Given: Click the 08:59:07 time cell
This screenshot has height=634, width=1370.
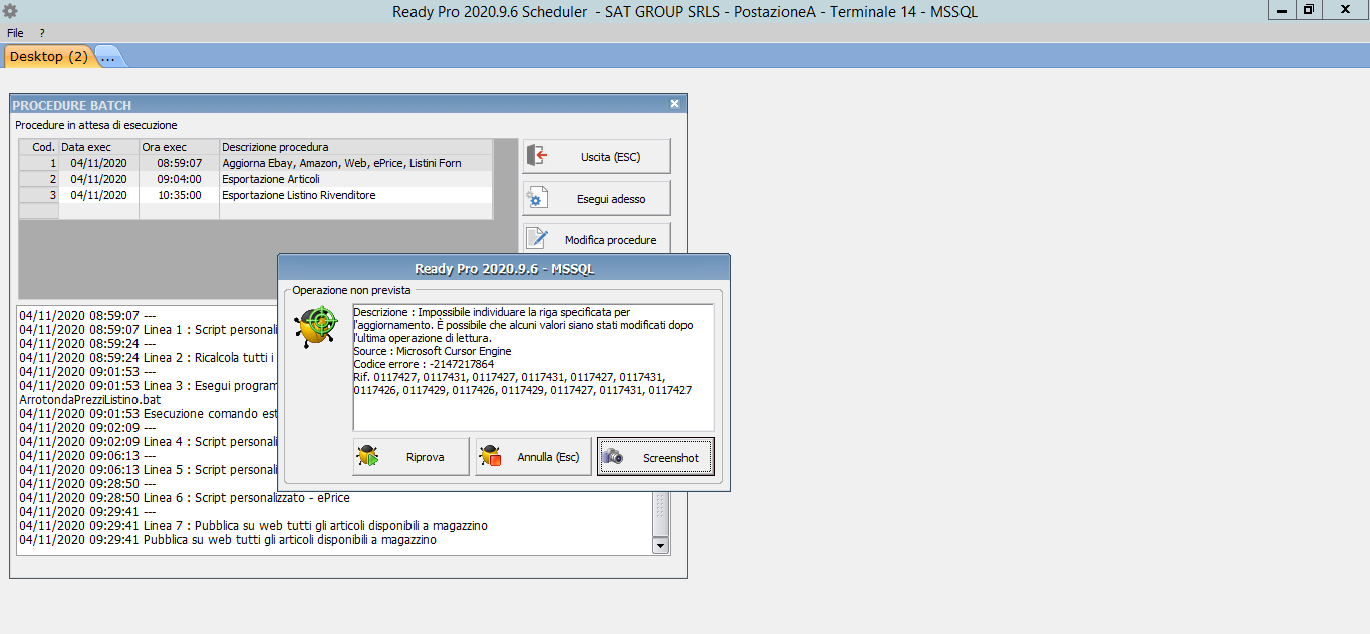Looking at the screenshot, I should point(180,163).
